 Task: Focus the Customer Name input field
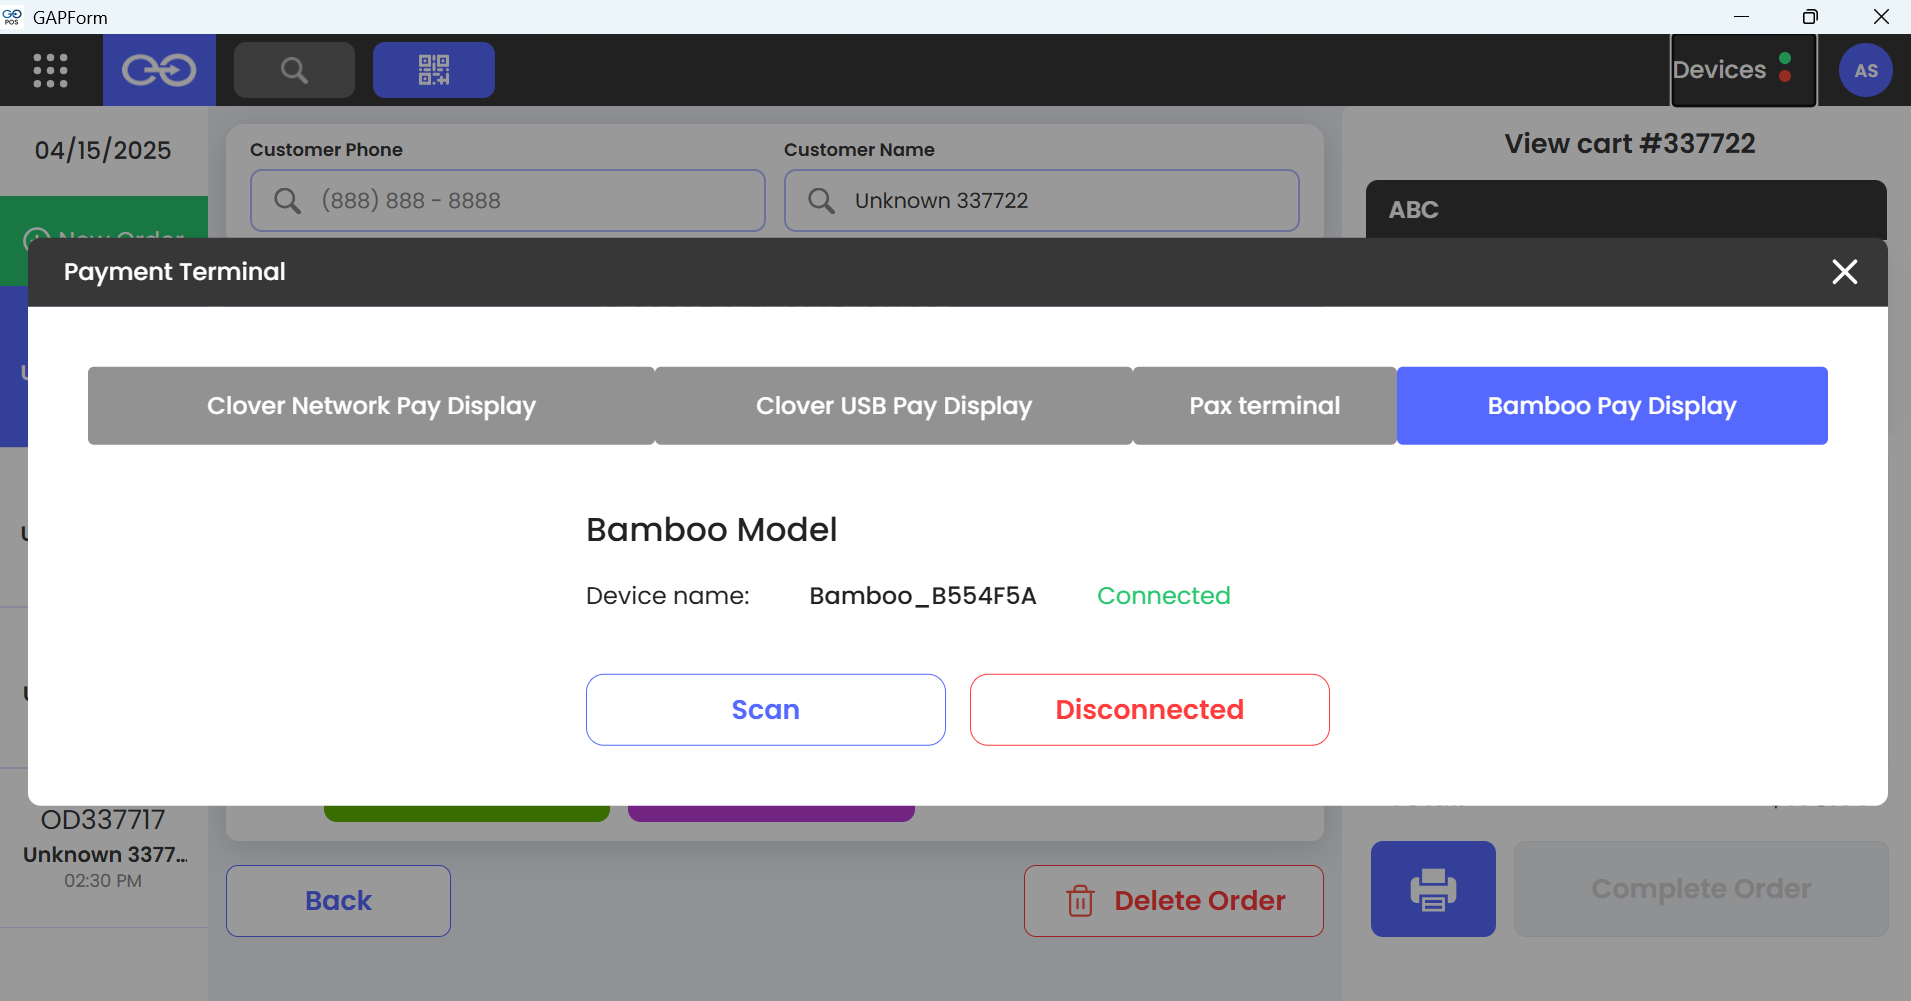1042,201
